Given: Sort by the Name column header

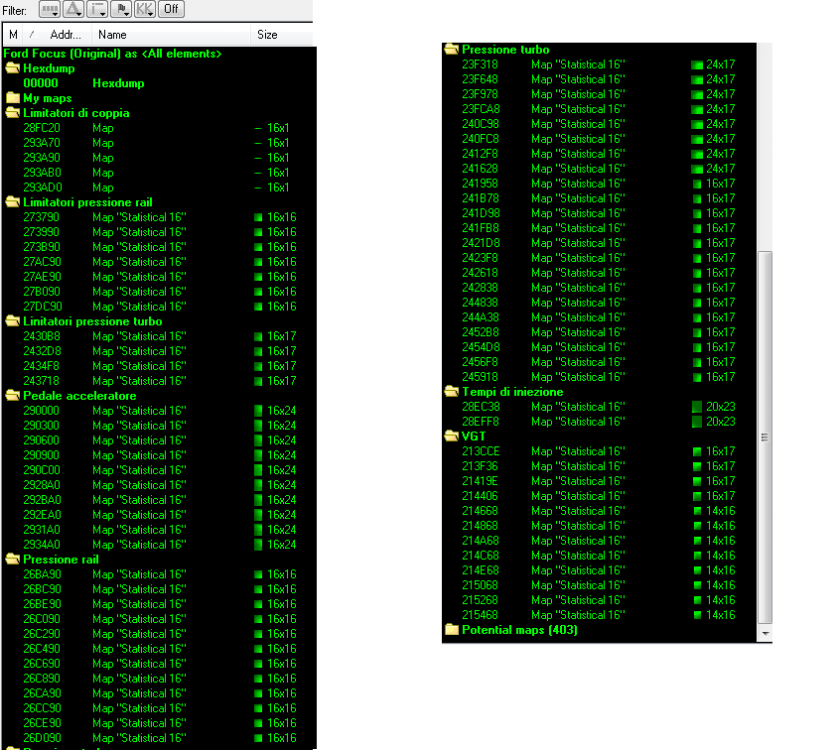Looking at the screenshot, I should click(171, 35).
